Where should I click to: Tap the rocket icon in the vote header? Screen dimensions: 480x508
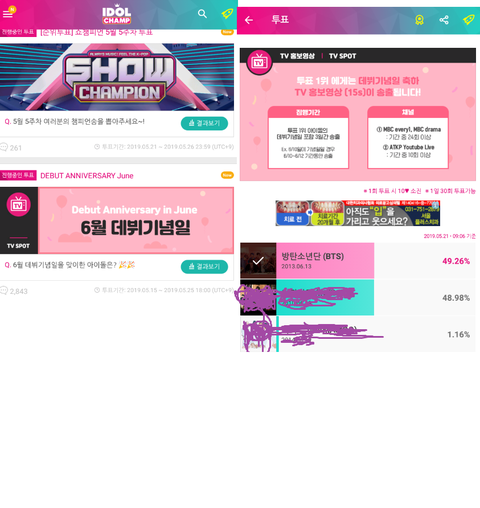tap(469, 20)
